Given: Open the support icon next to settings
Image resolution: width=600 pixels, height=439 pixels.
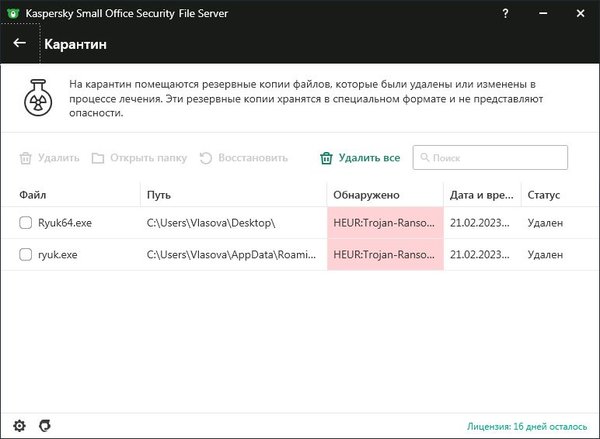Looking at the screenshot, I should coord(44,425).
